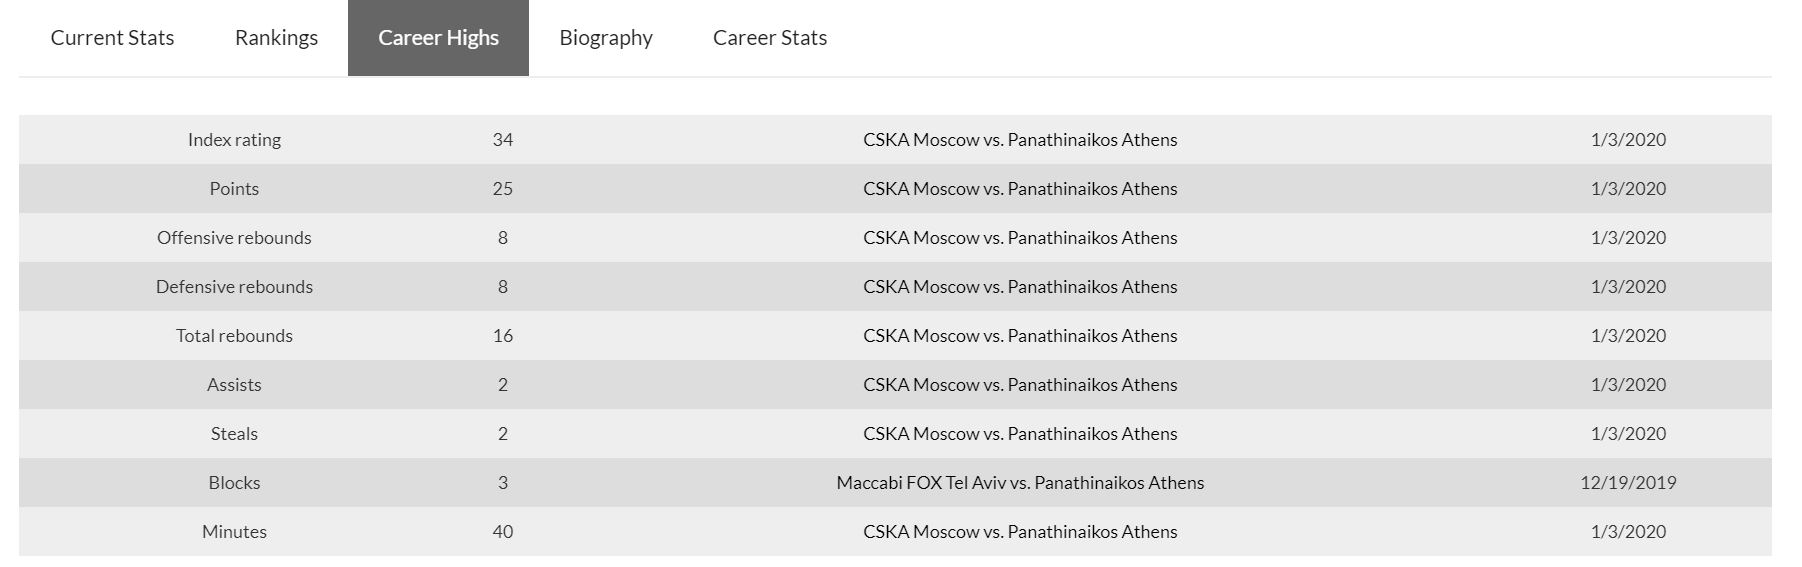This screenshot has width=1802, height=567.
Task: Select the Total rebounds value 16
Action: (x=502, y=336)
